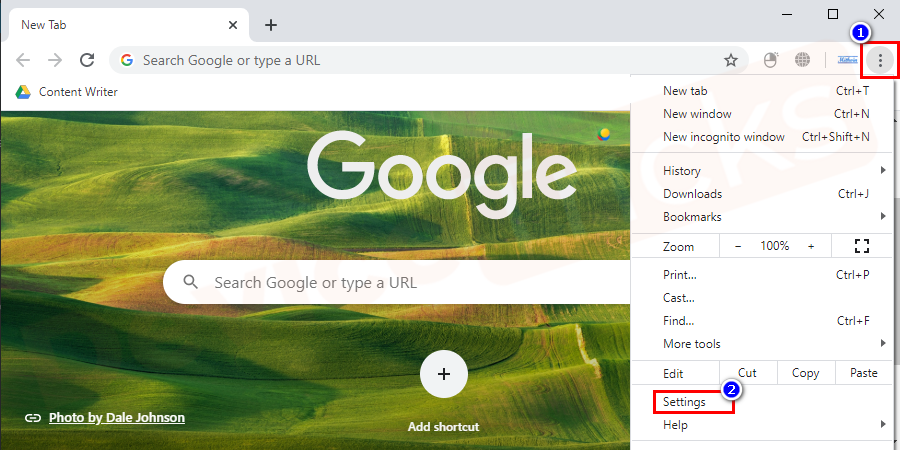This screenshot has width=900, height=450.
Task: Select the New Tab tab title
Action: point(44,25)
